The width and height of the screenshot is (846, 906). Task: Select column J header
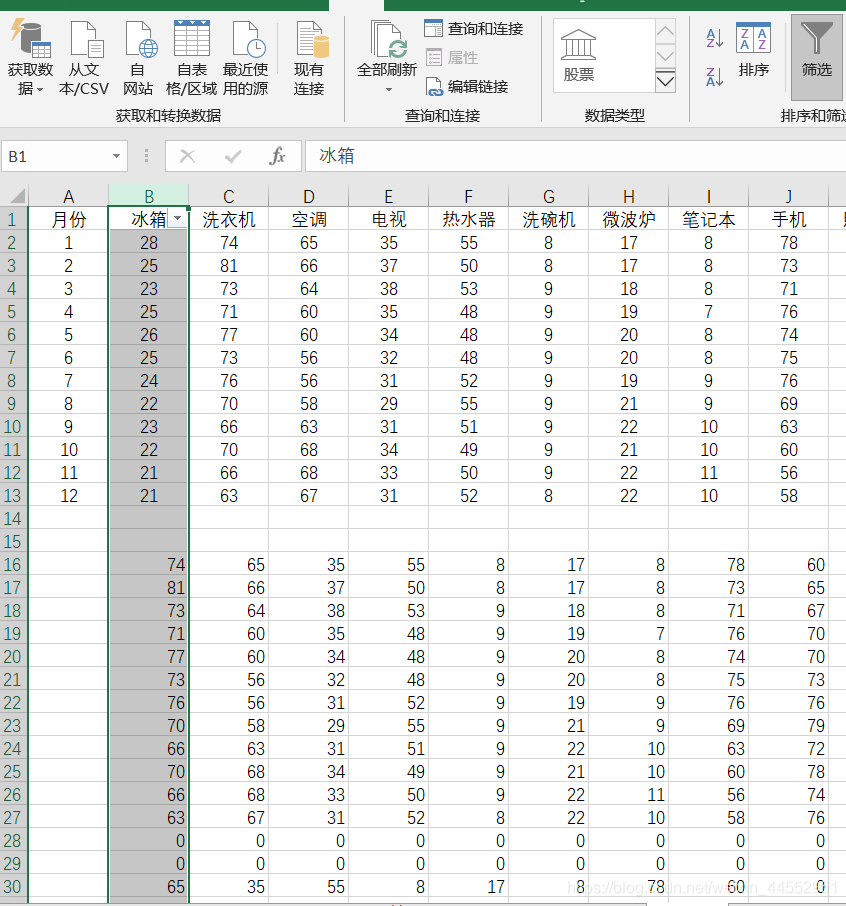788,196
